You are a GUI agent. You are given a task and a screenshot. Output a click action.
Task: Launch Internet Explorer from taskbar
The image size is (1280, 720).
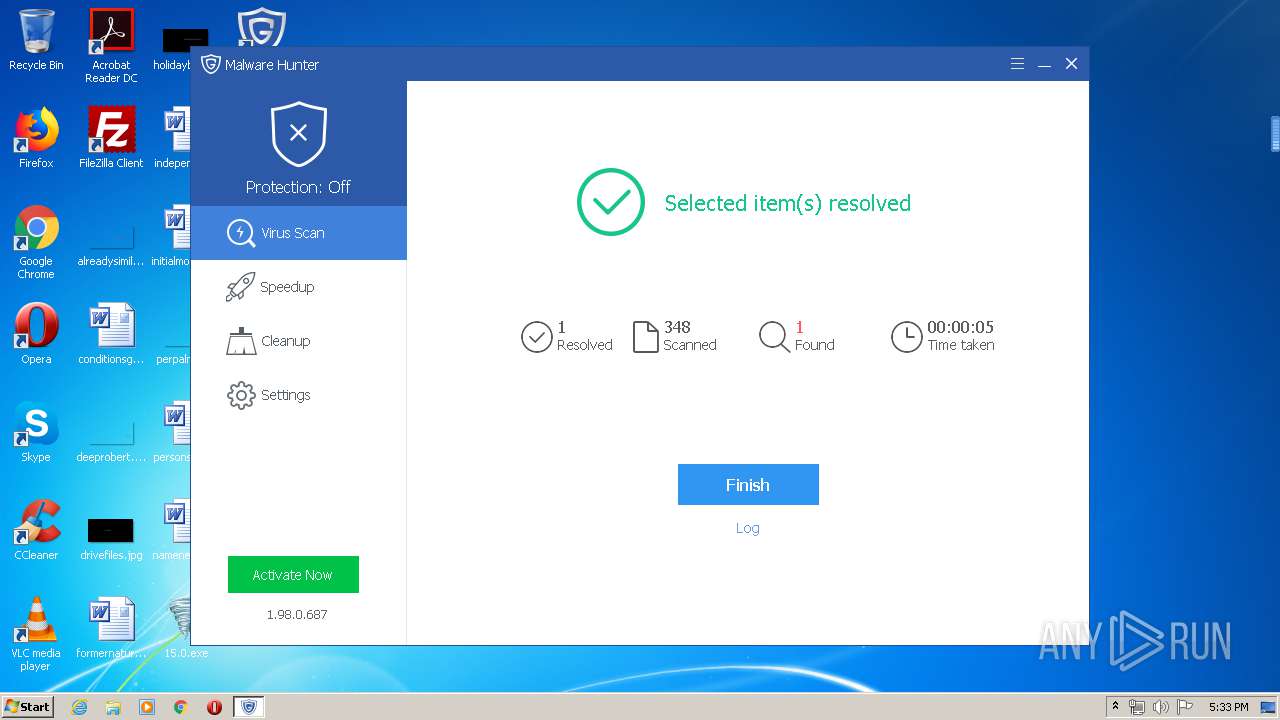[x=79, y=707]
